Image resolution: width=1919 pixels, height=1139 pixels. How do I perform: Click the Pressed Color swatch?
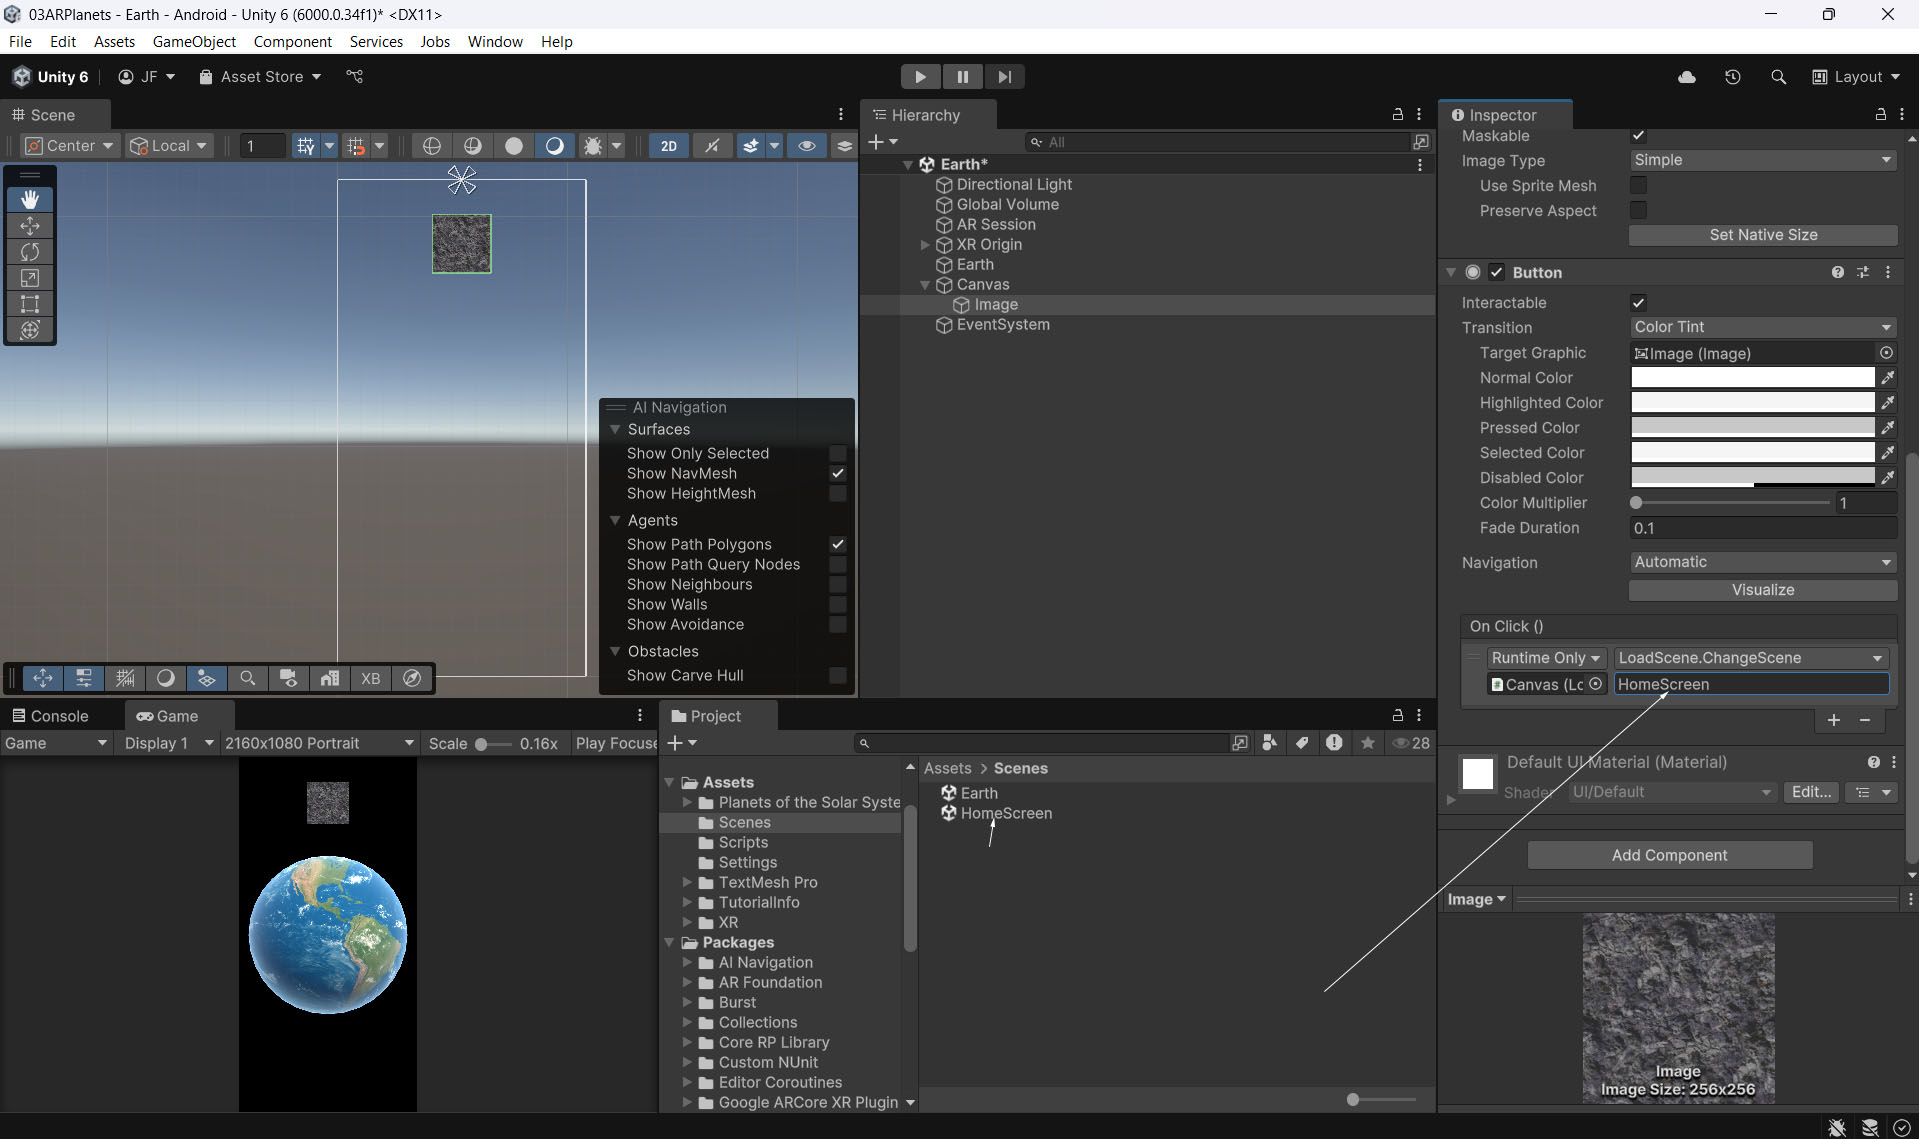point(1752,428)
